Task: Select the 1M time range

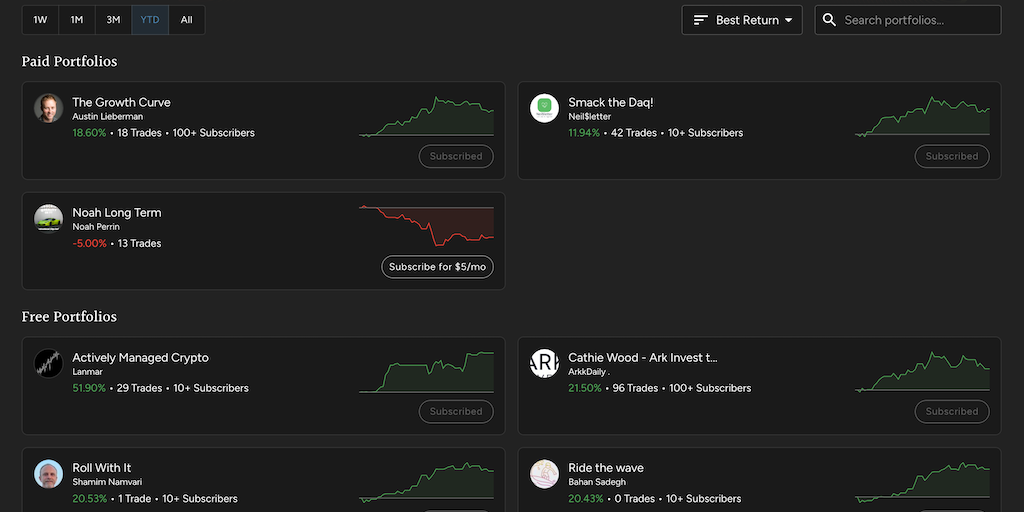Action: [77, 20]
